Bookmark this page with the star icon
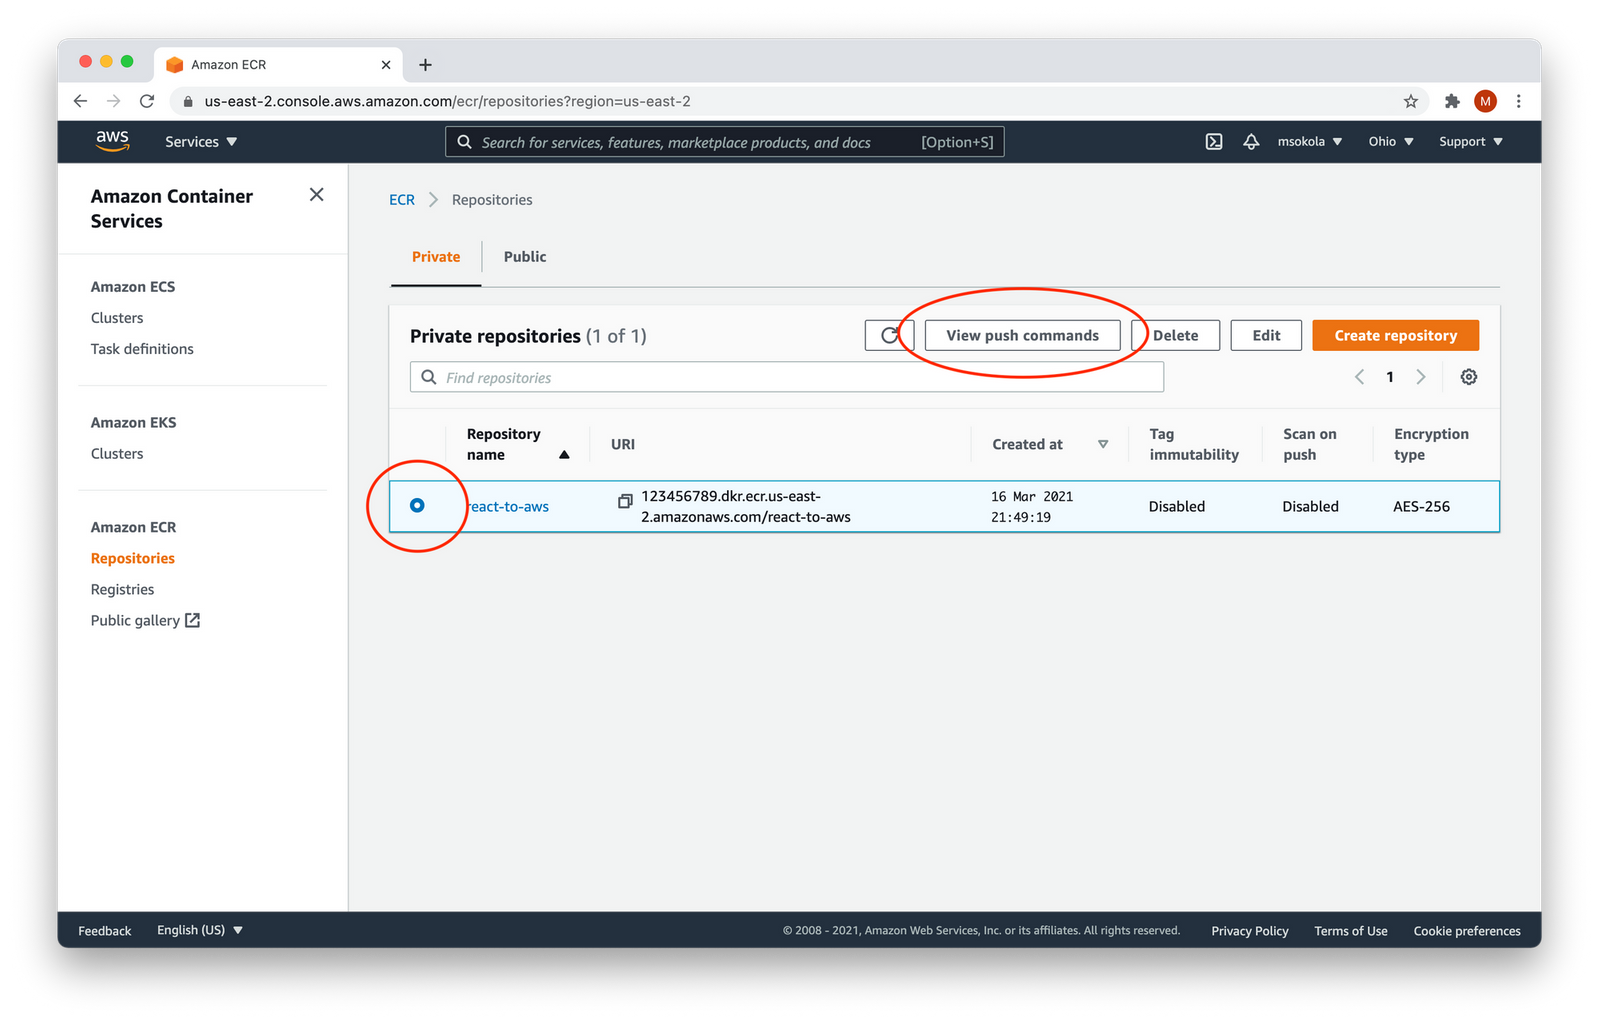Screen dimensions: 1600x1025 pos(1410,101)
